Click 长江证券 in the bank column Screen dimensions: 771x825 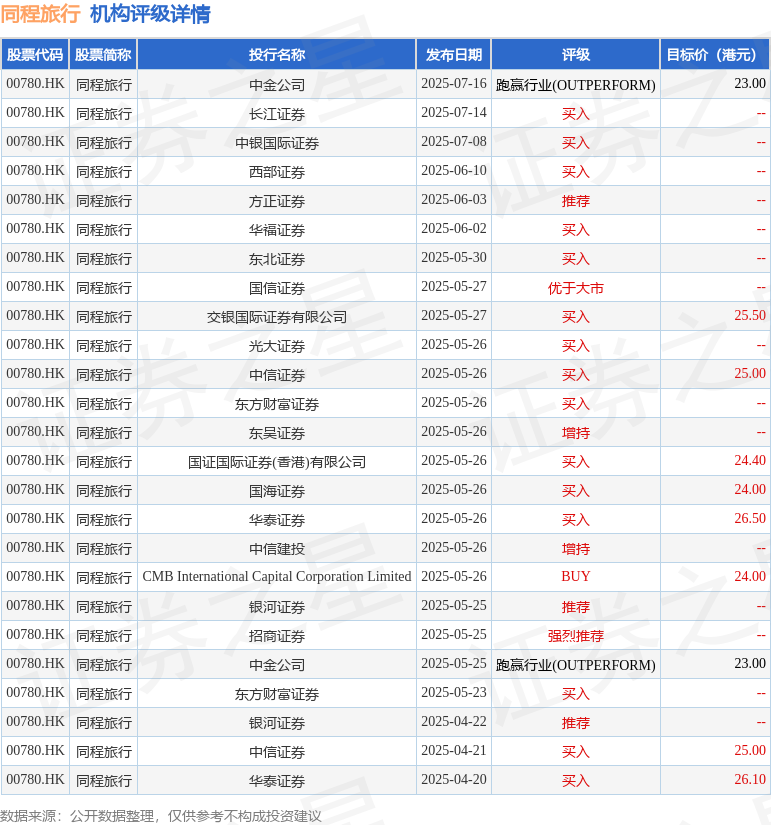point(277,114)
